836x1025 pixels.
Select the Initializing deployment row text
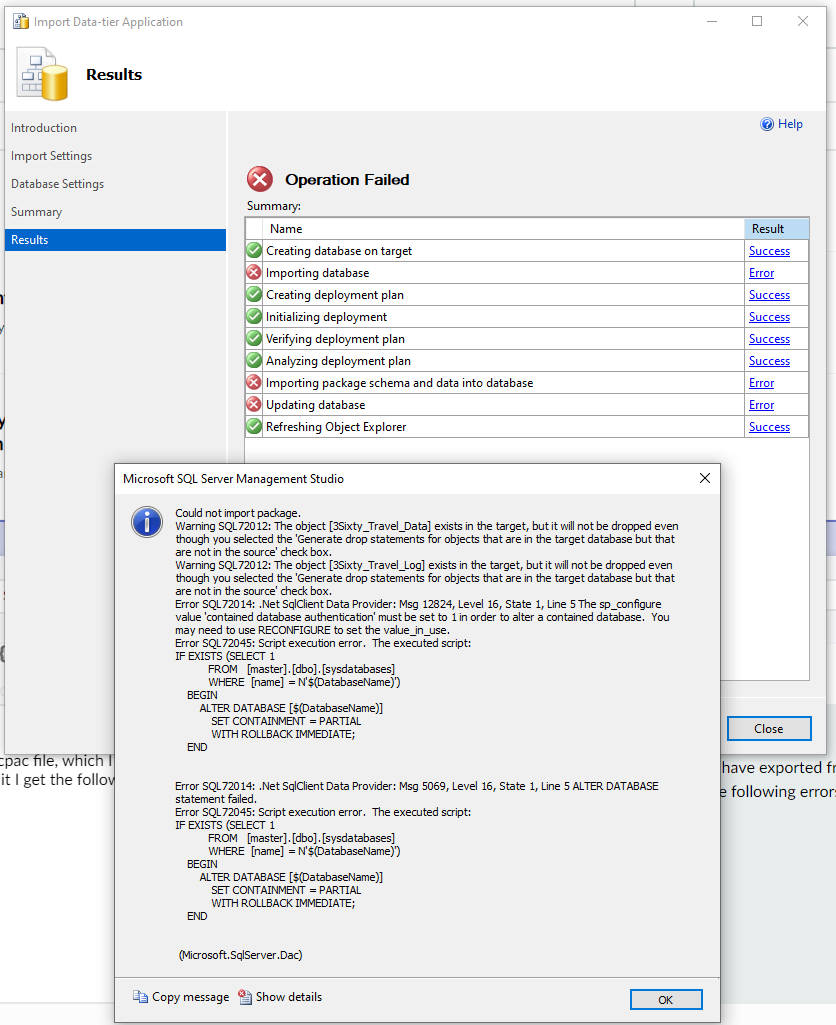click(326, 317)
